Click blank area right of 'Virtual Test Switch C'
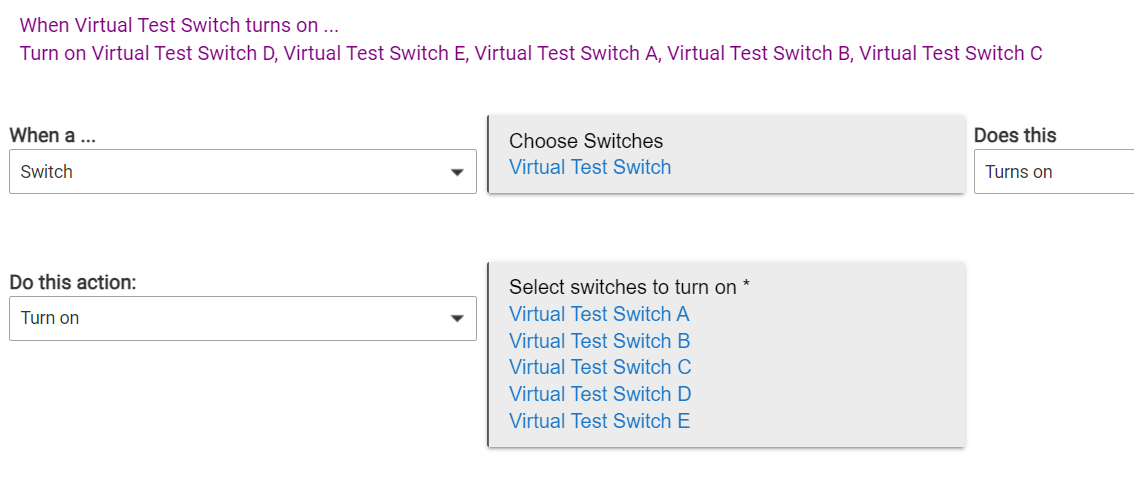Image resolution: width=1134 pixels, height=483 pixels. tap(830, 367)
